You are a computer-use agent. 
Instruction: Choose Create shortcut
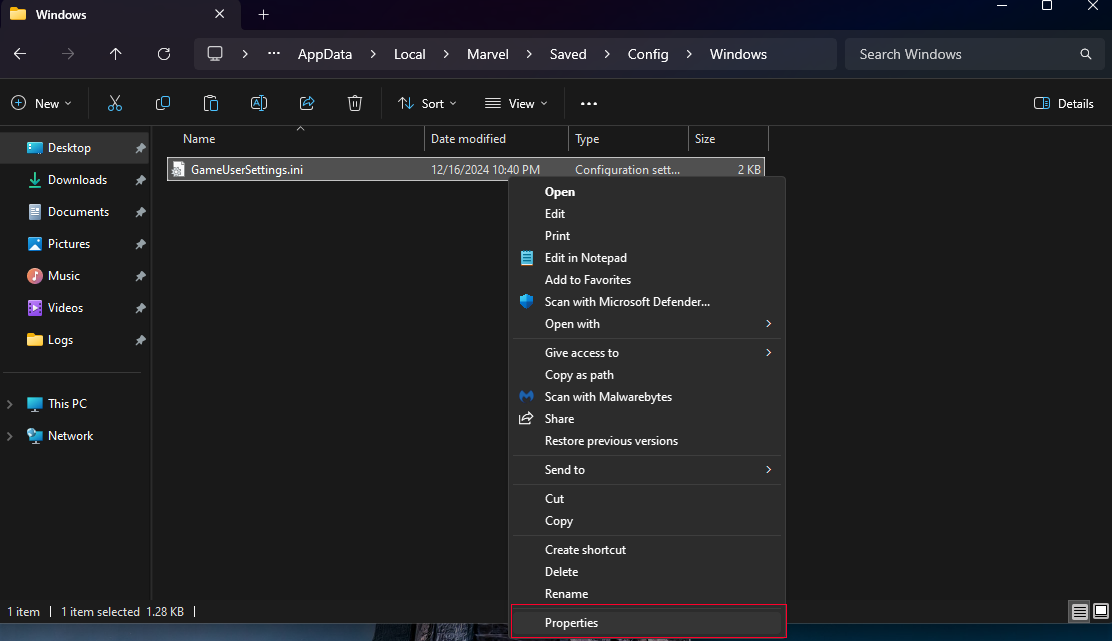[x=647, y=550]
